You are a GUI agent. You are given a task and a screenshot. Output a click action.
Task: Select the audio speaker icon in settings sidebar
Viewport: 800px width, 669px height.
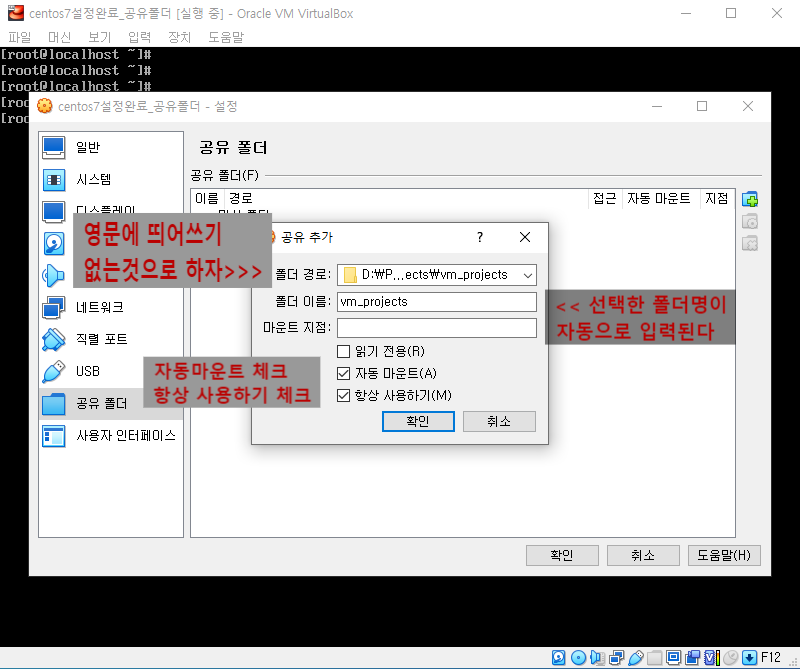[54, 276]
